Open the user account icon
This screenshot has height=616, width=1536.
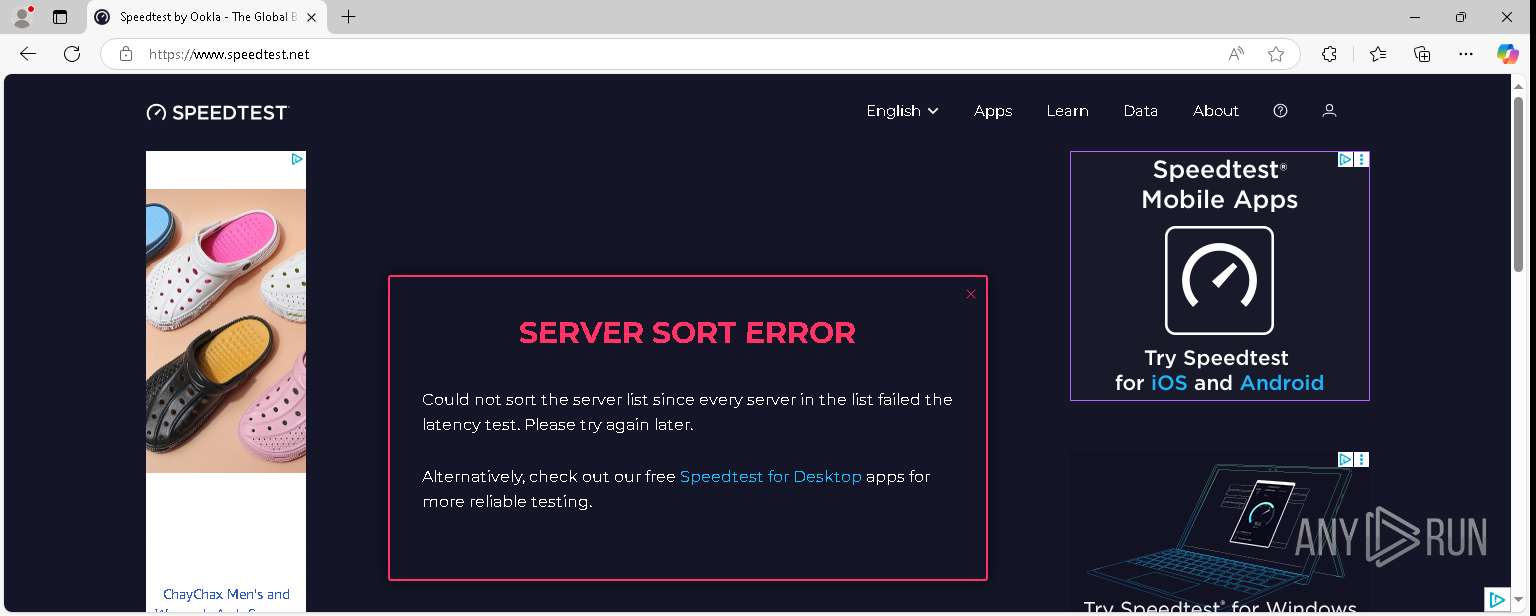[x=1329, y=111]
